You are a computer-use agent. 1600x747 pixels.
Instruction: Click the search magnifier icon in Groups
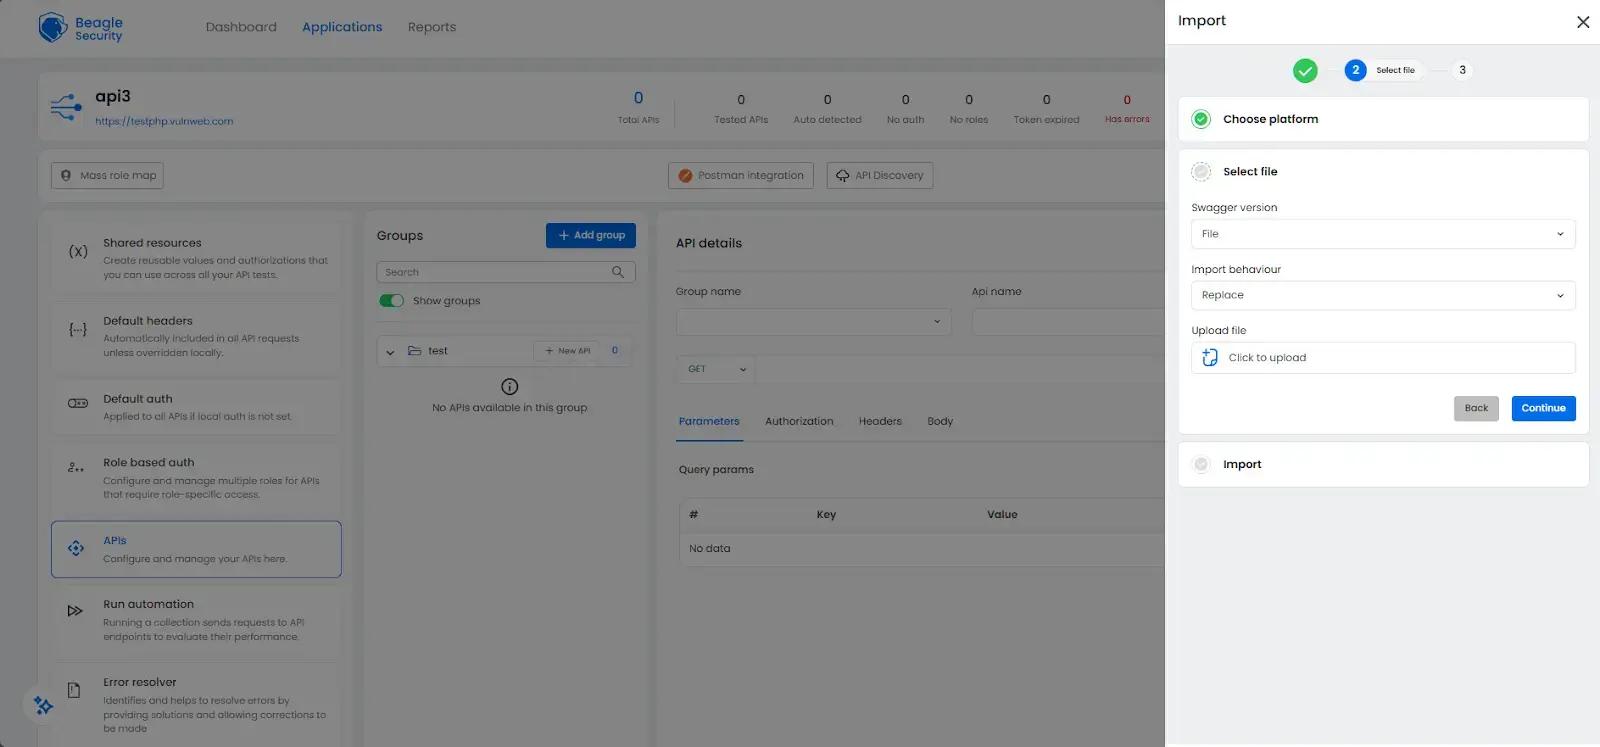(x=618, y=272)
